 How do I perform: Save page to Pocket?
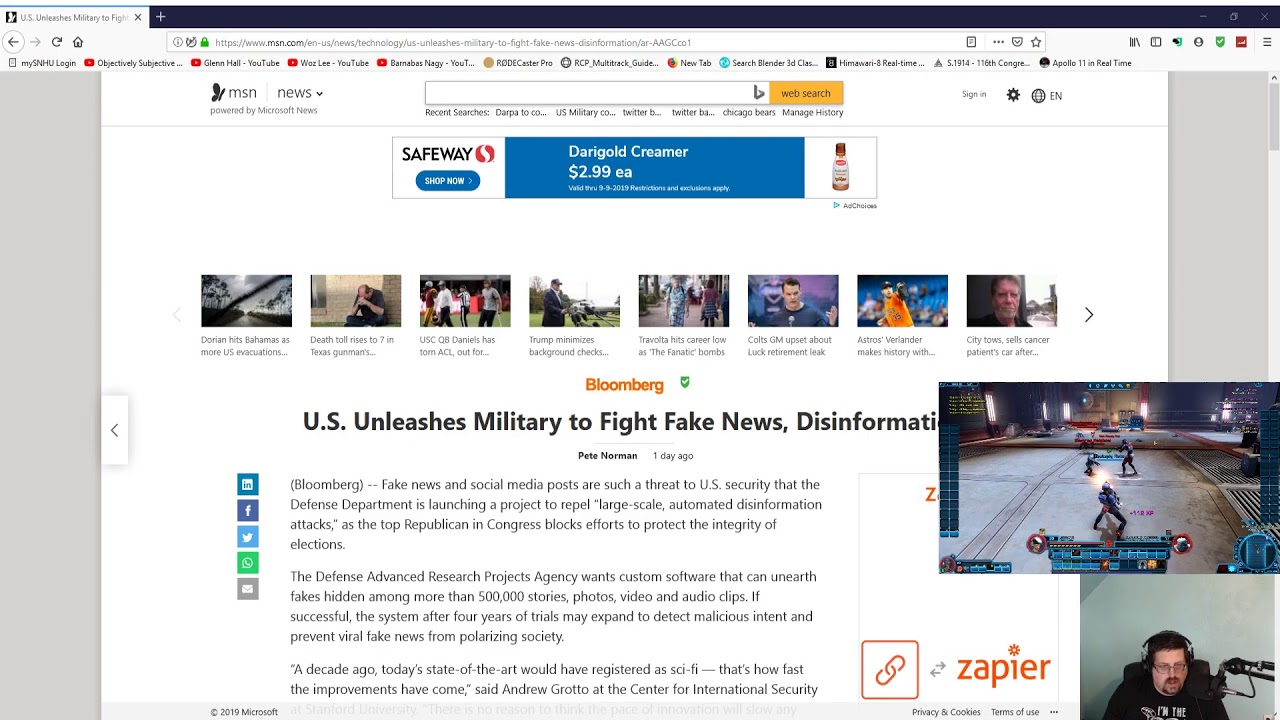[x=1017, y=42]
